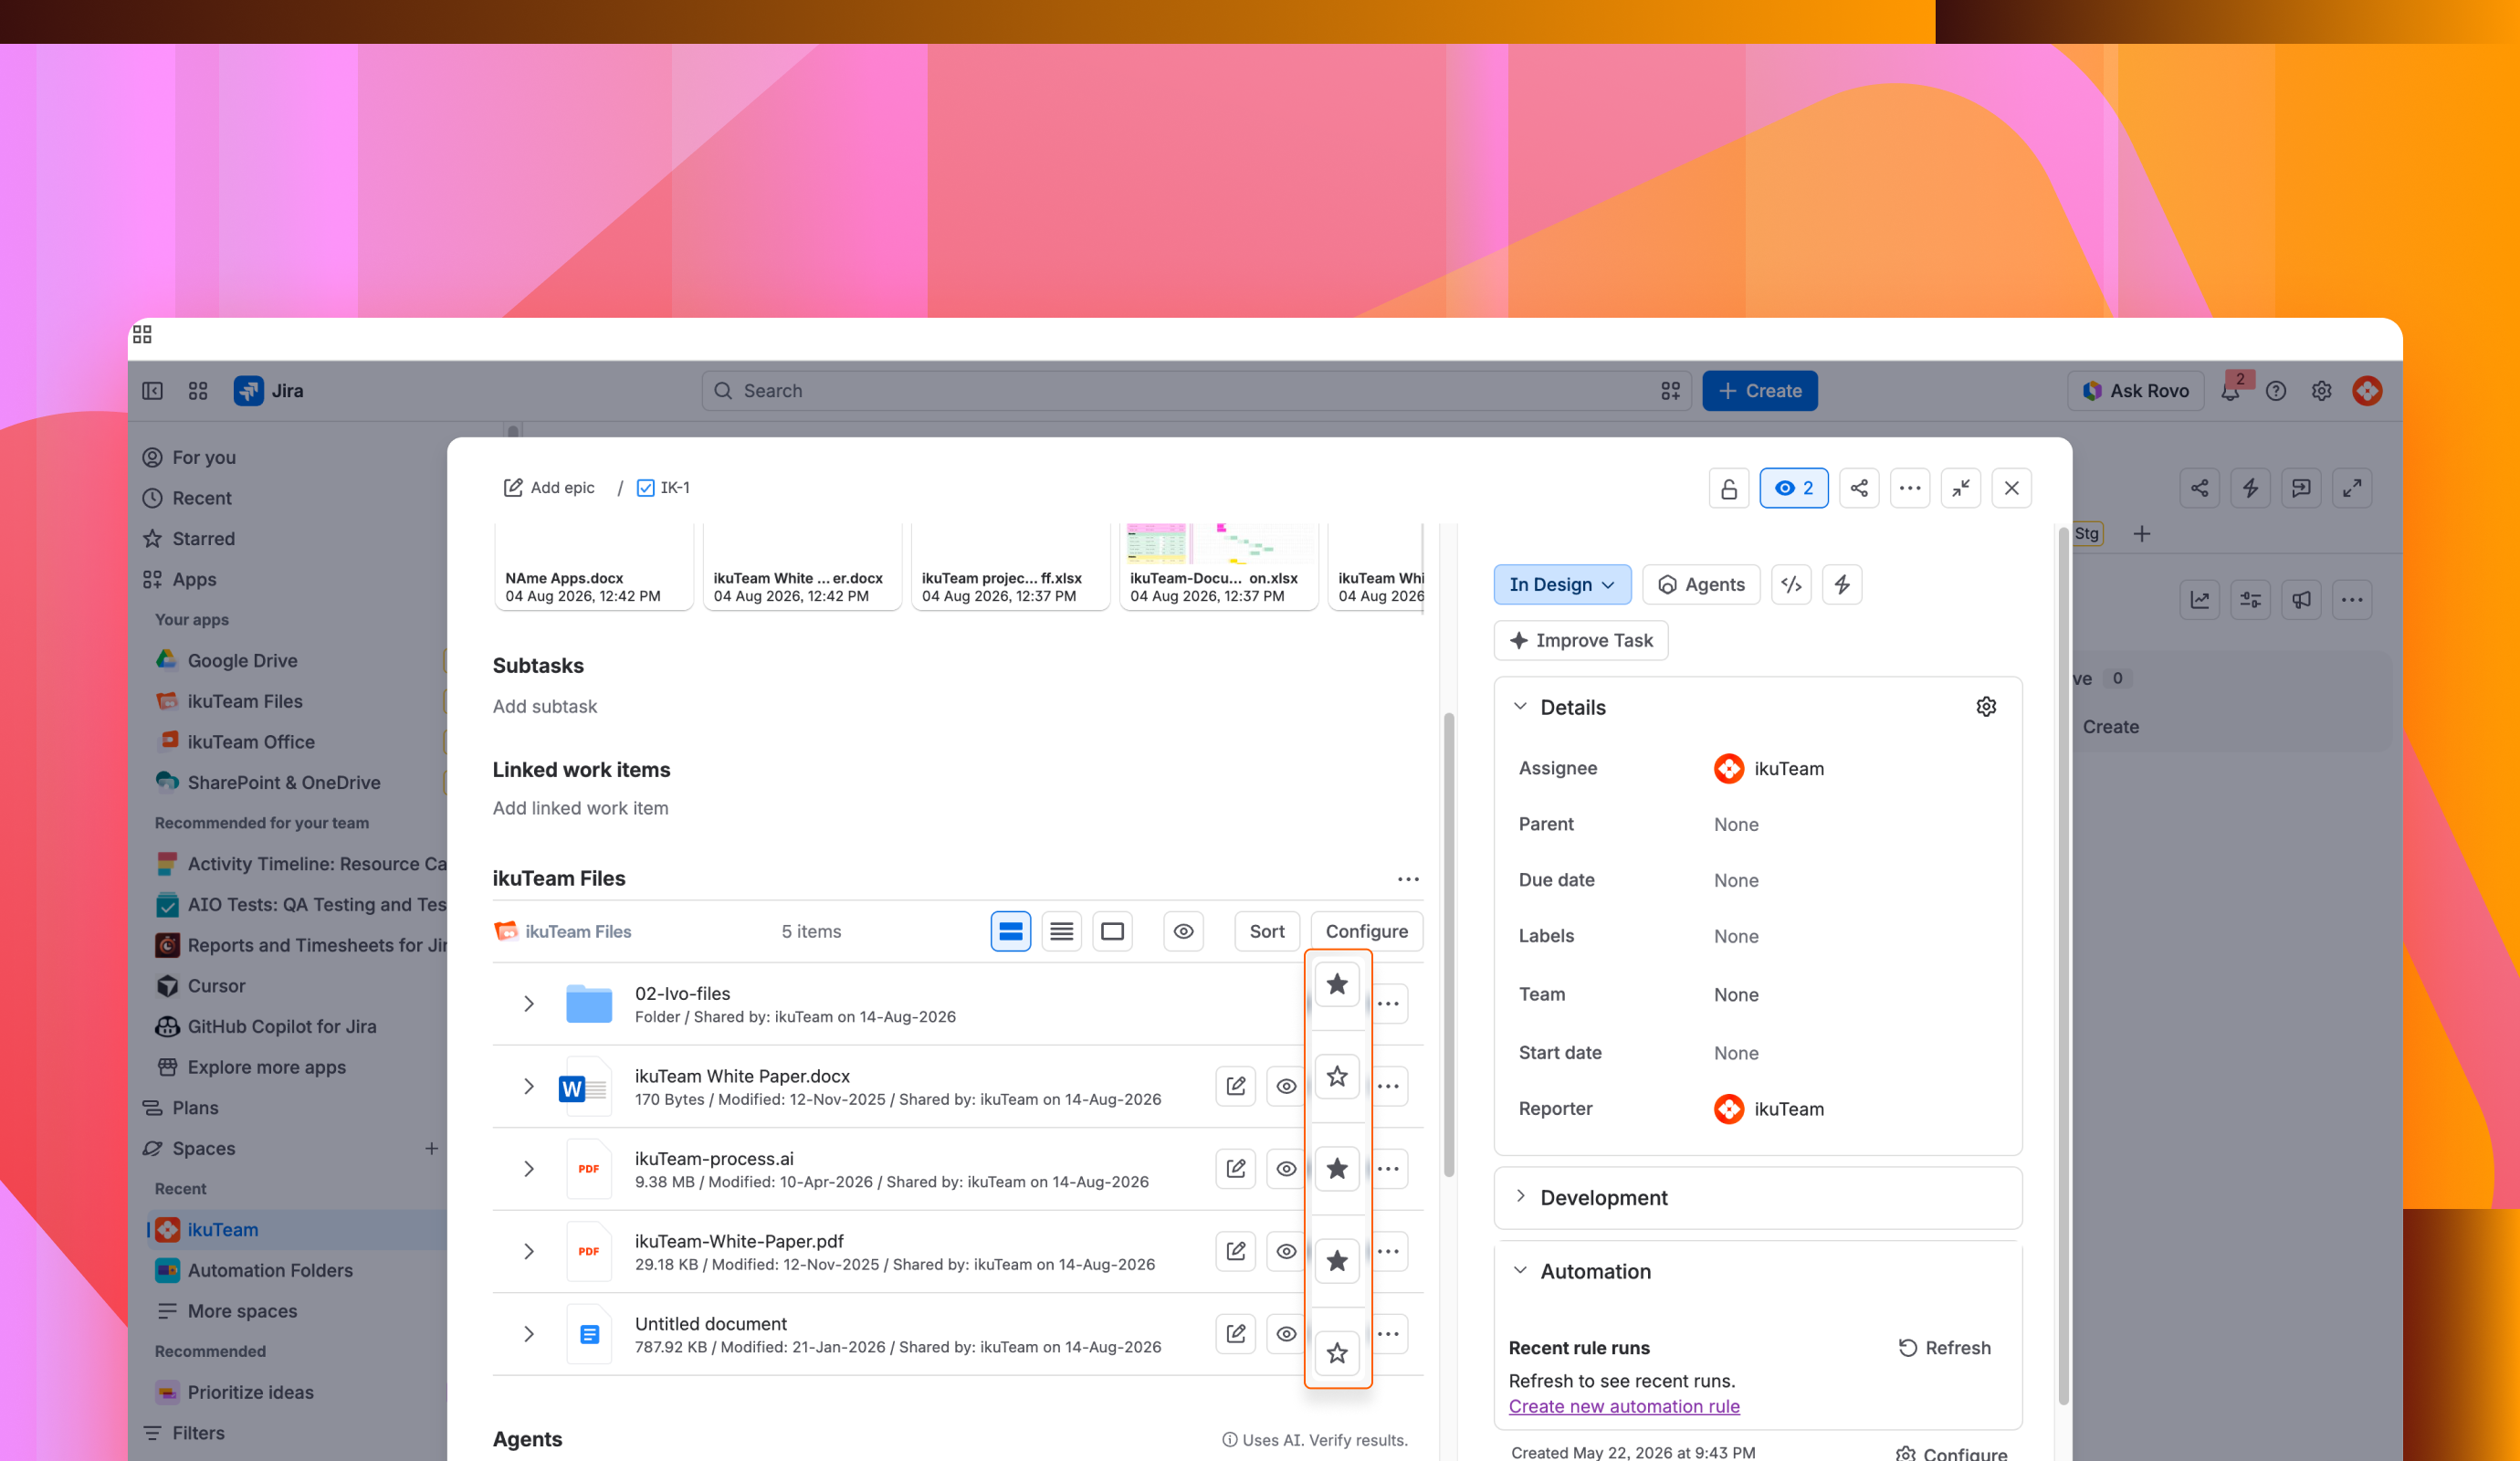Switch to the compact list view icon
This screenshot has width=2520, height=1461.
point(1062,932)
